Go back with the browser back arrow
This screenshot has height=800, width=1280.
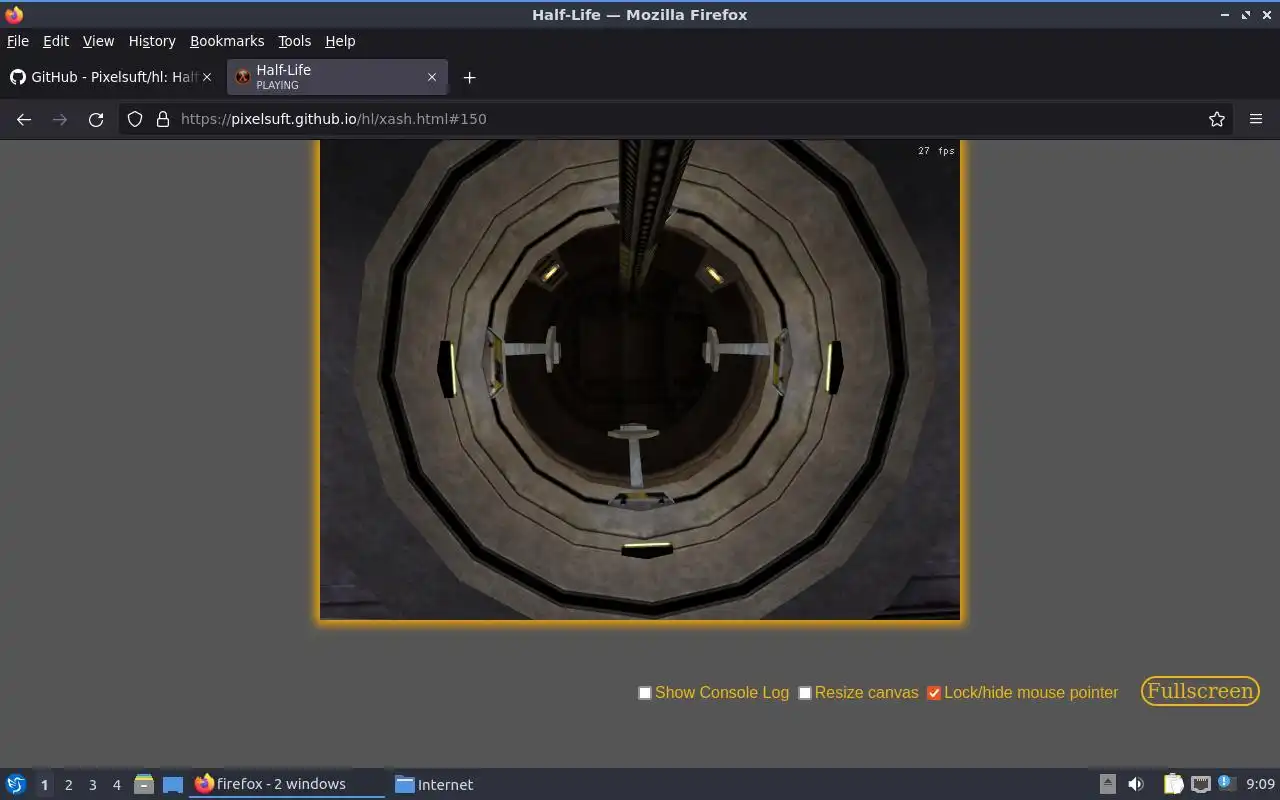point(24,119)
